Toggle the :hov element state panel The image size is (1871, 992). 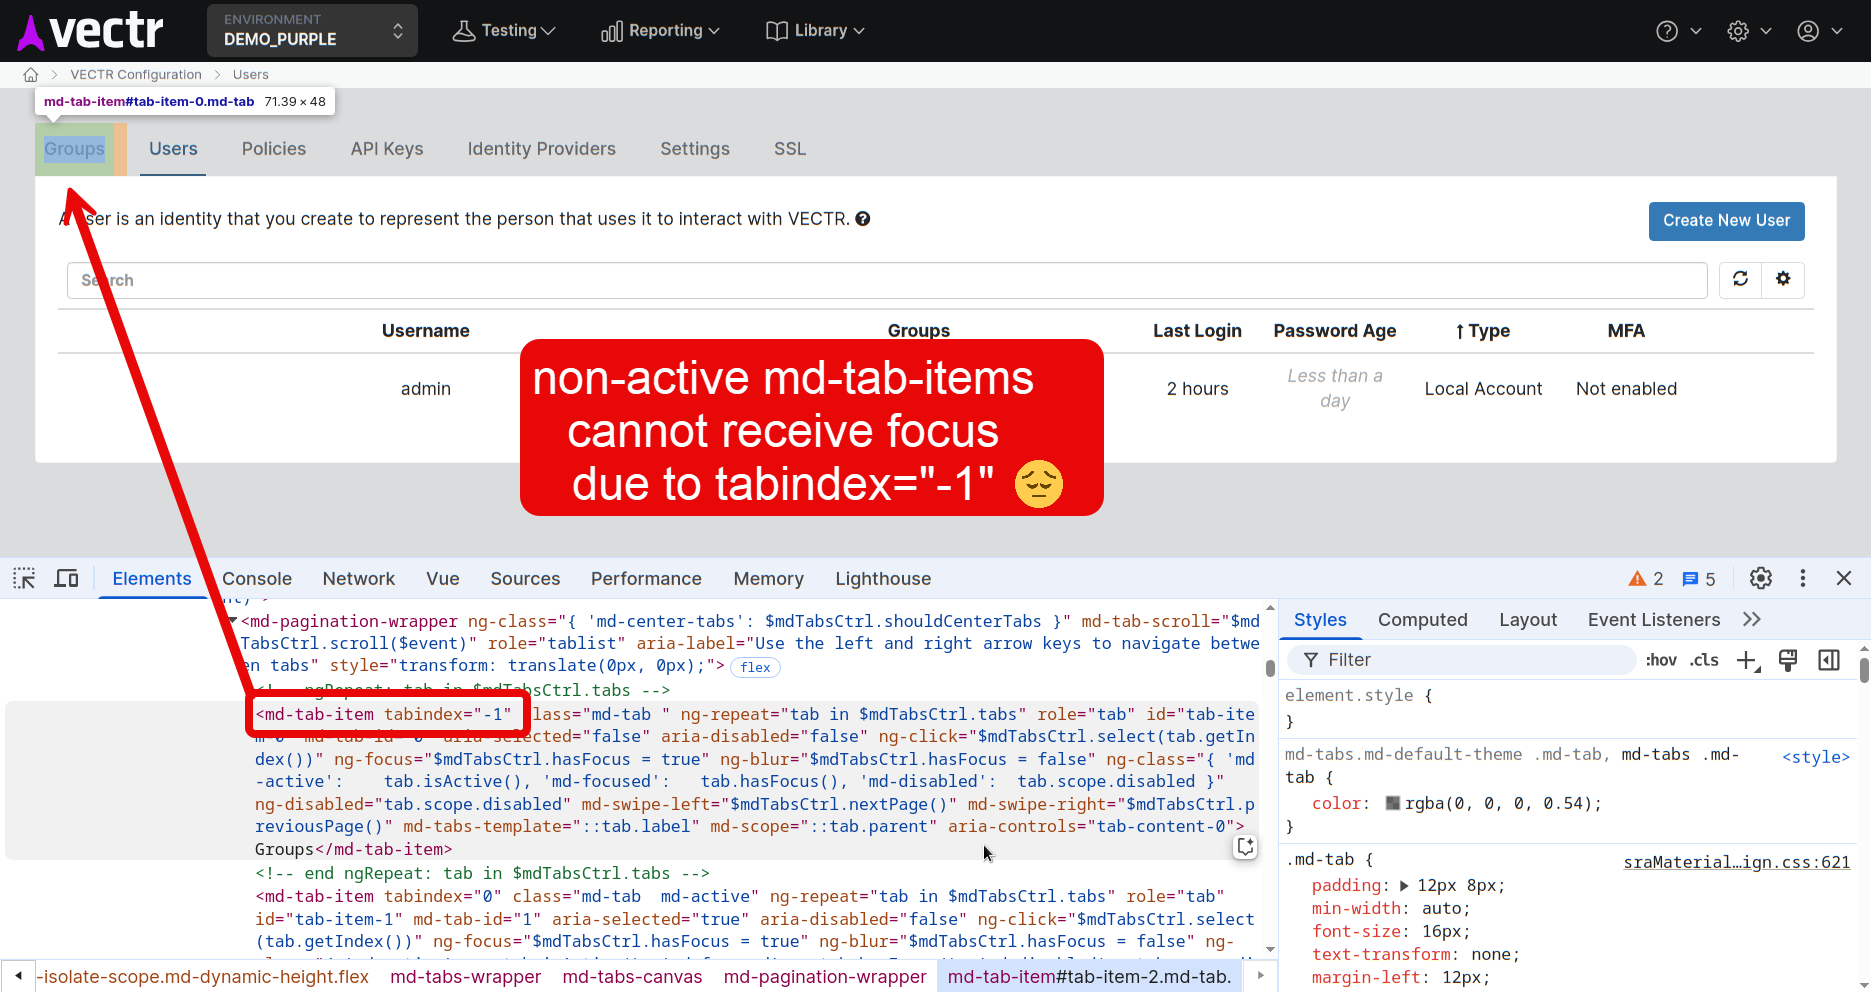point(1661,660)
